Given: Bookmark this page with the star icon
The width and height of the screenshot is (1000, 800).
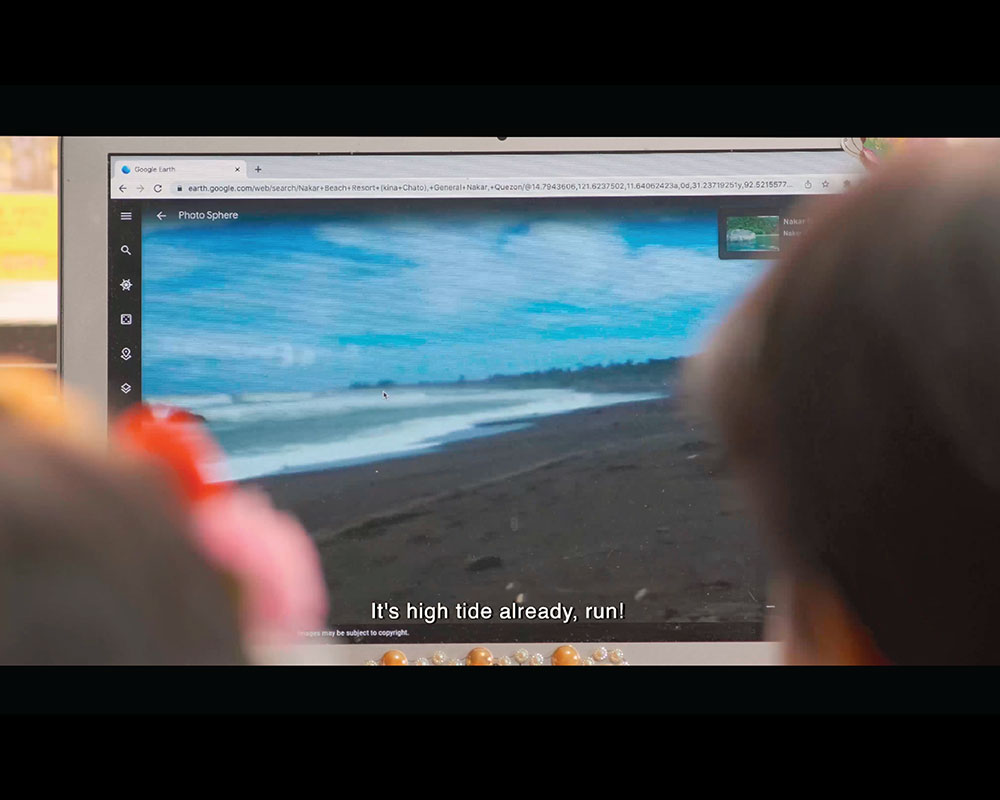Looking at the screenshot, I should click(825, 185).
